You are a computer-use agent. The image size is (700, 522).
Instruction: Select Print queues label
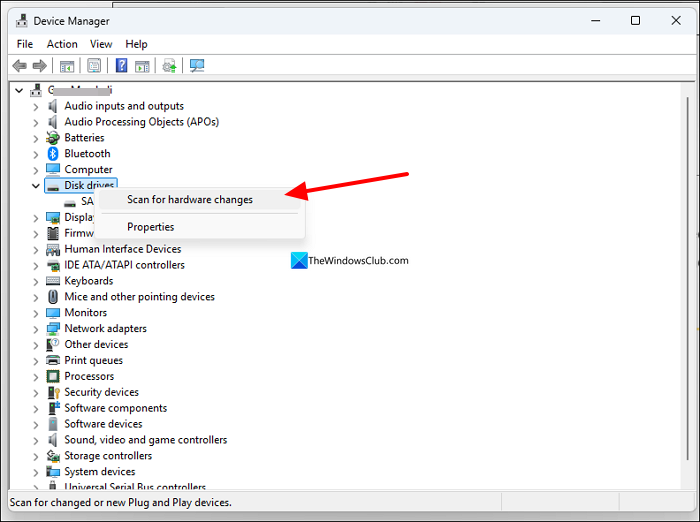[x=93, y=360]
